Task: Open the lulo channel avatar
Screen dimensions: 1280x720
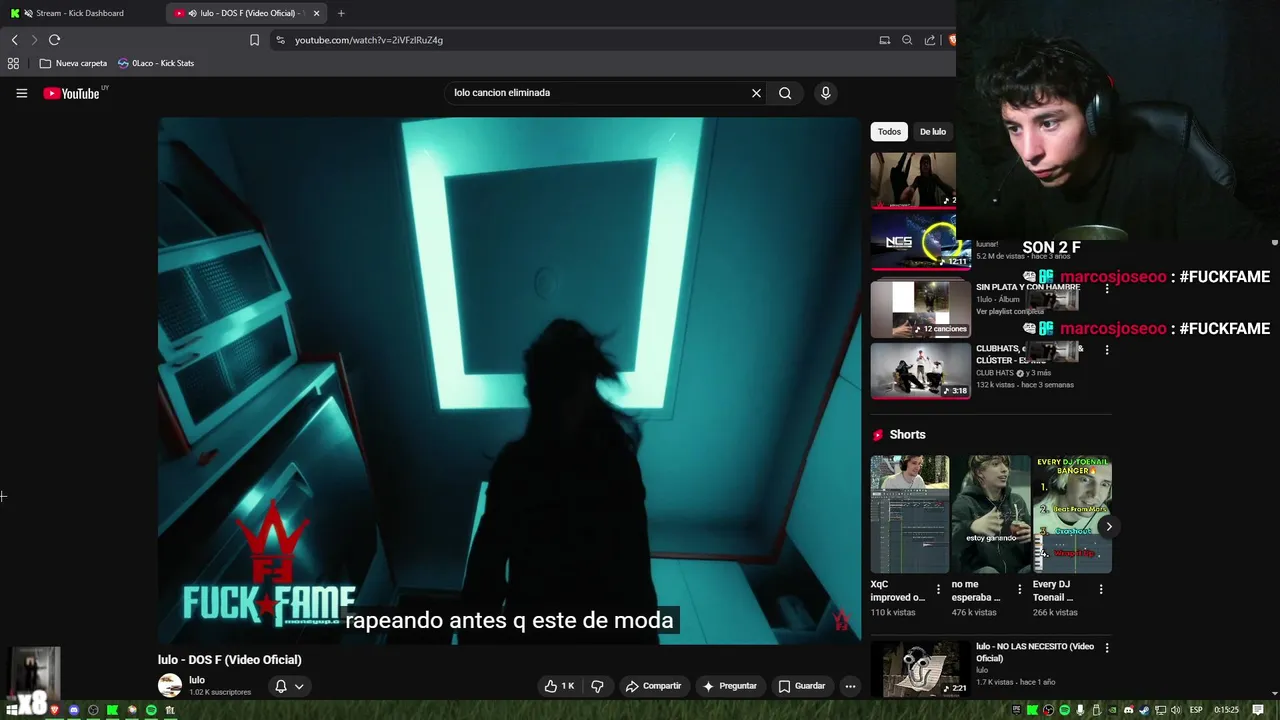Action: click(170, 685)
